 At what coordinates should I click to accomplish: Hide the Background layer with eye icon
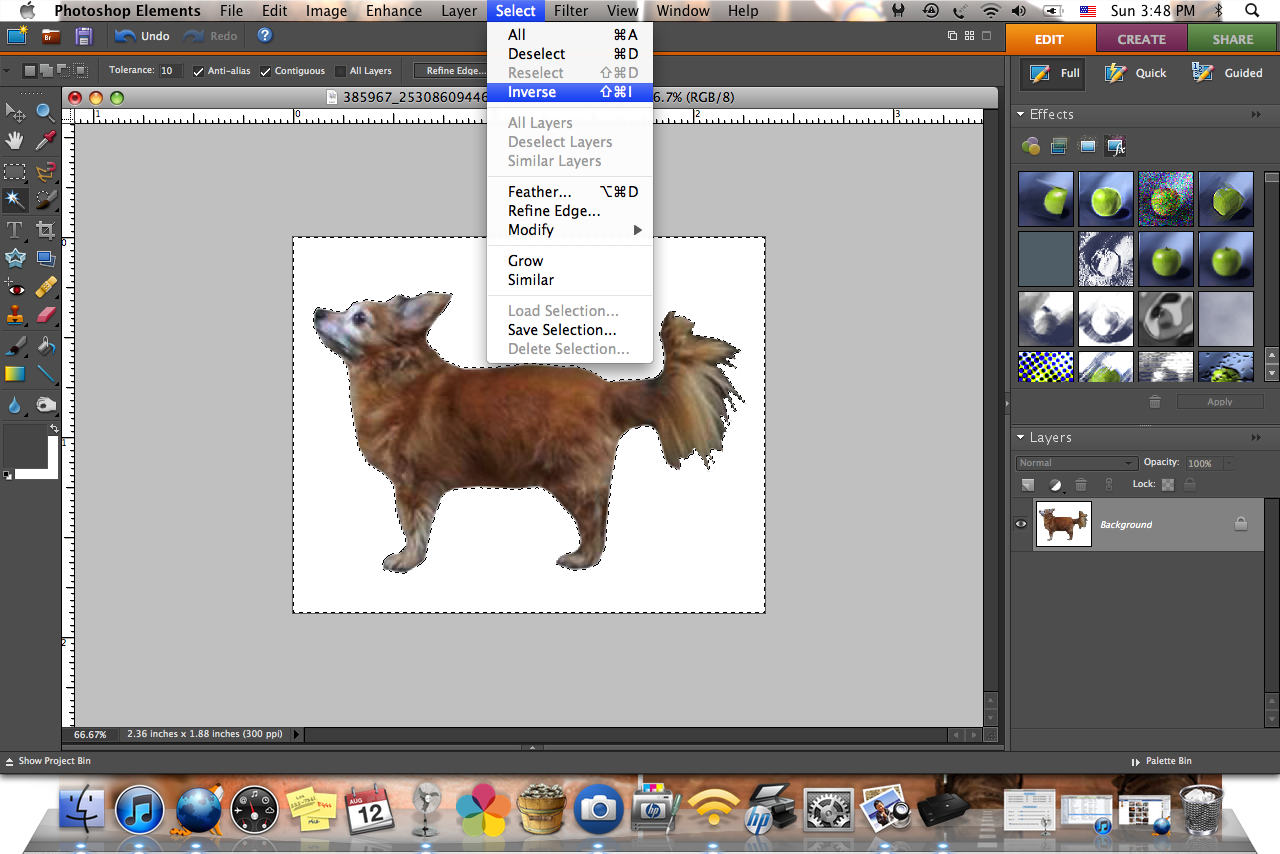click(x=1021, y=523)
